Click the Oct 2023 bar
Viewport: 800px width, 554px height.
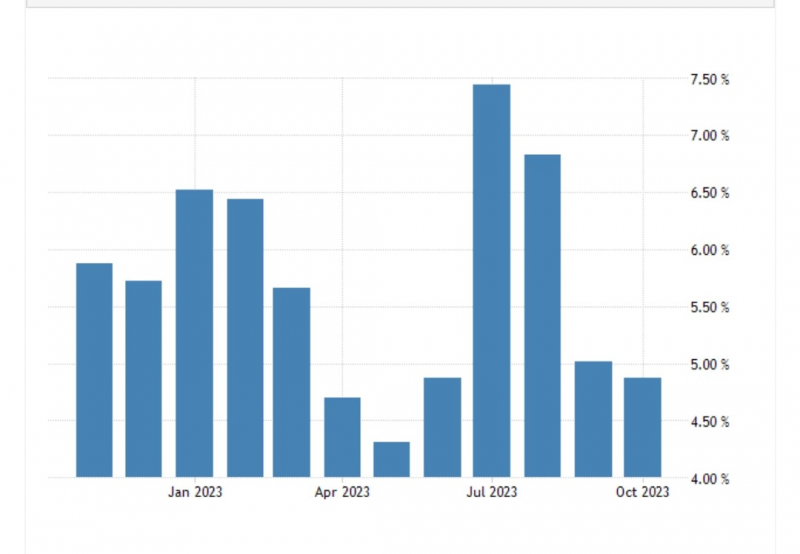(x=642, y=427)
